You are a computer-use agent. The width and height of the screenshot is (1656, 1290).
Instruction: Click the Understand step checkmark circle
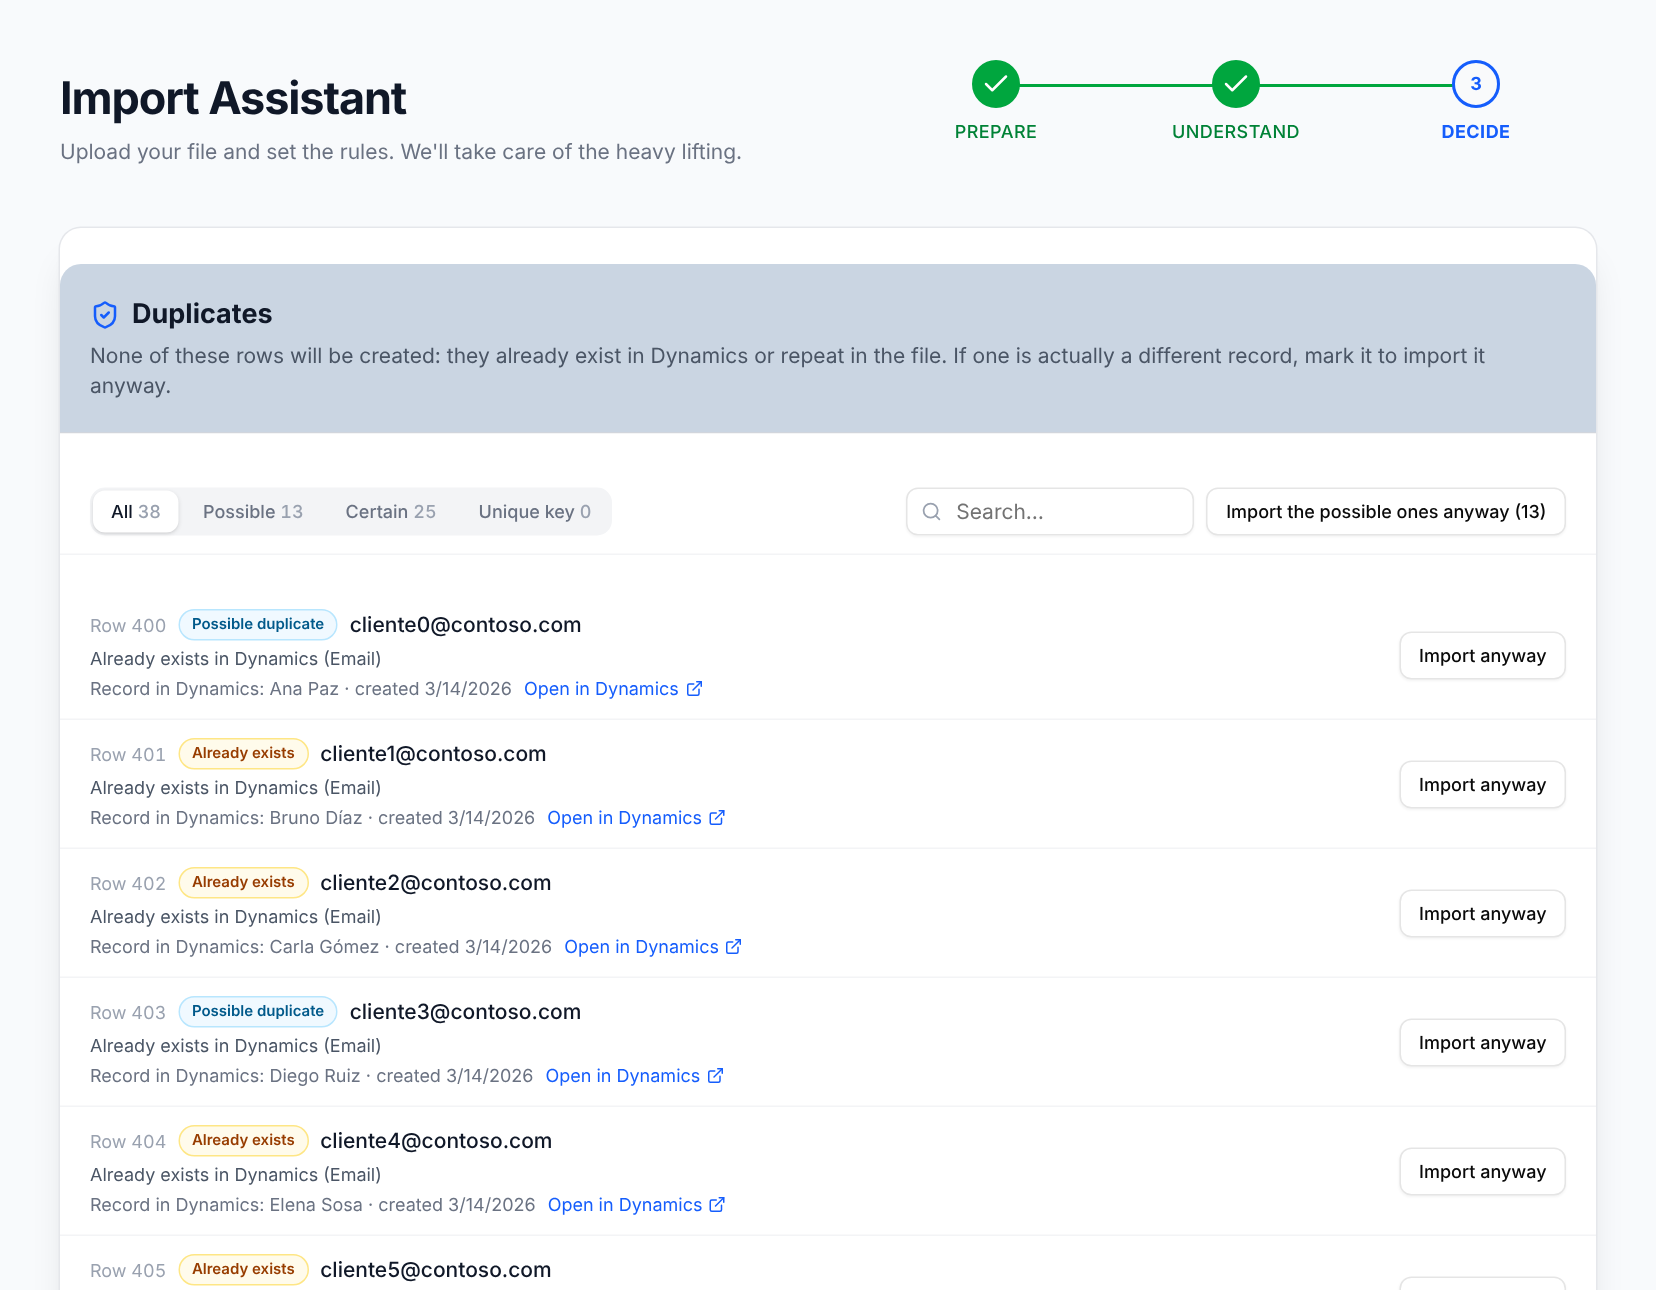click(x=1236, y=84)
